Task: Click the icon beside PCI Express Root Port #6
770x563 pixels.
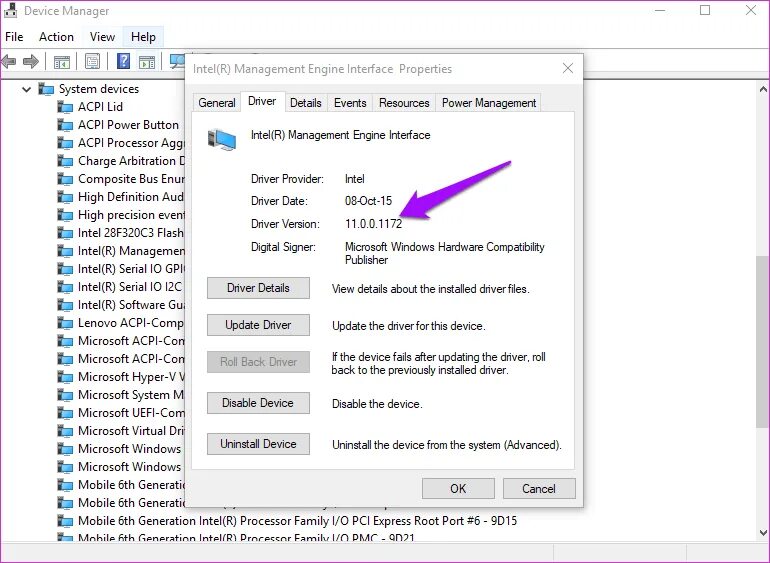Action: (x=65, y=521)
